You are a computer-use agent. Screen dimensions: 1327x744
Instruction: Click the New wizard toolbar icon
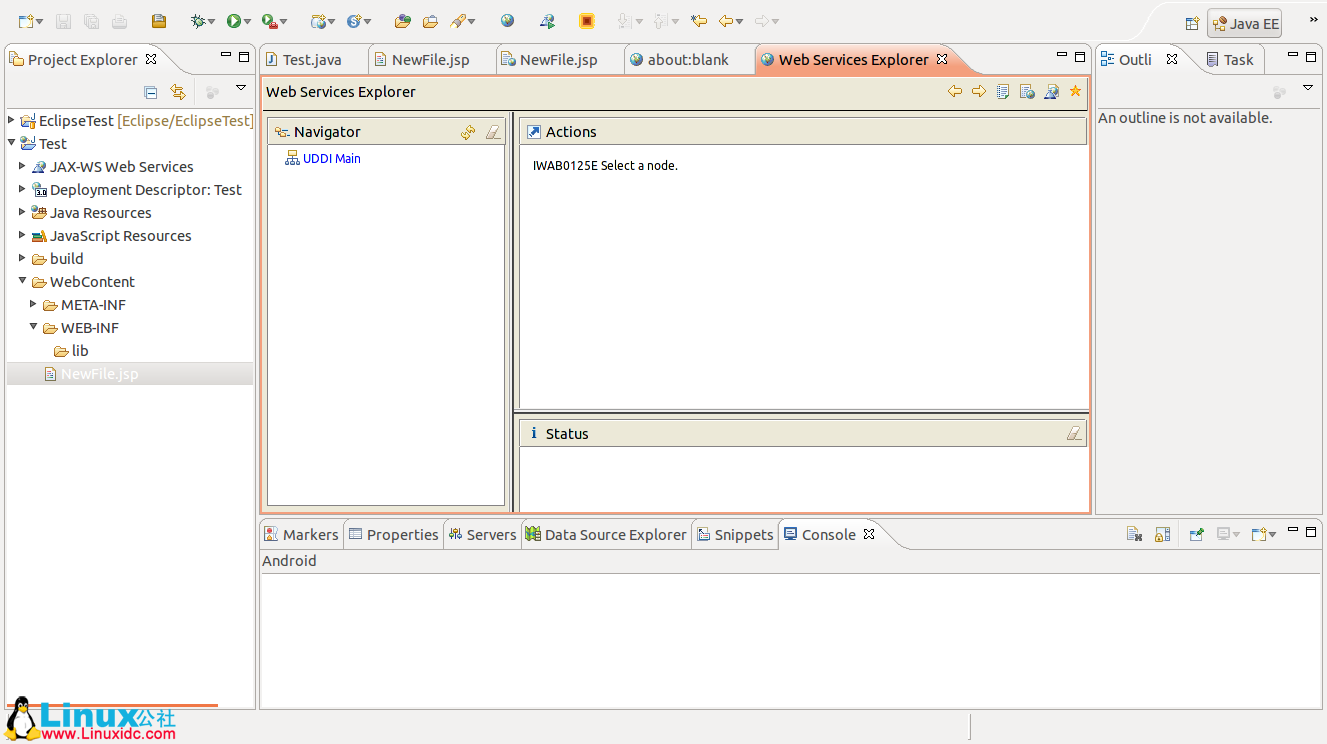point(26,21)
